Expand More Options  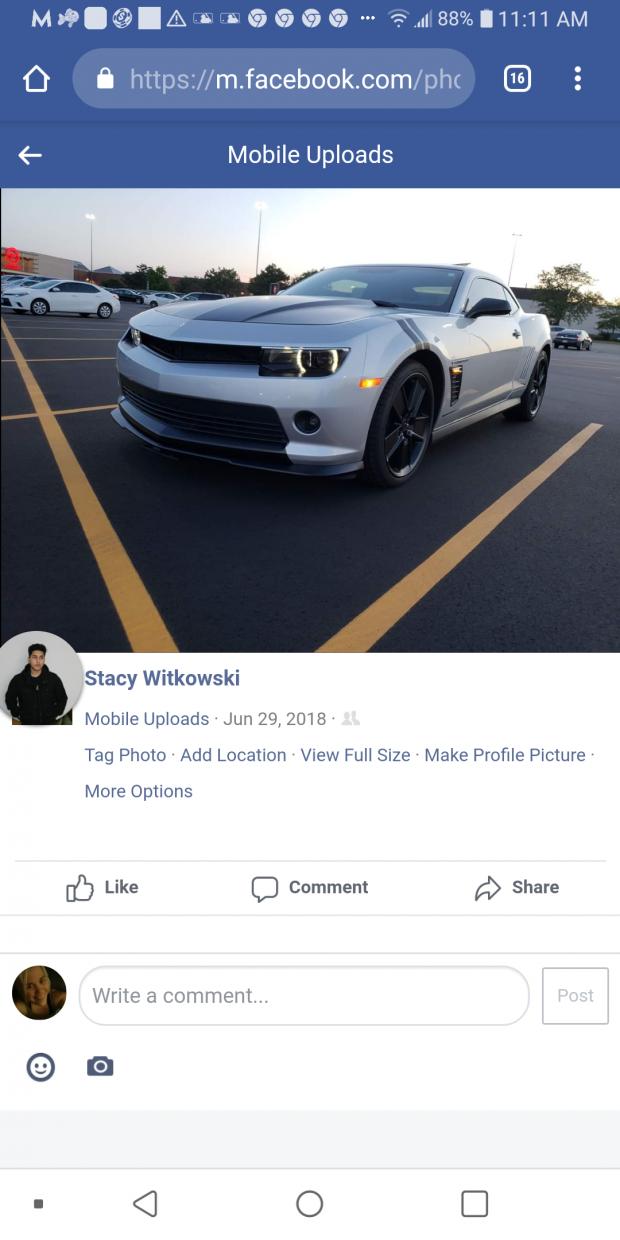click(138, 791)
